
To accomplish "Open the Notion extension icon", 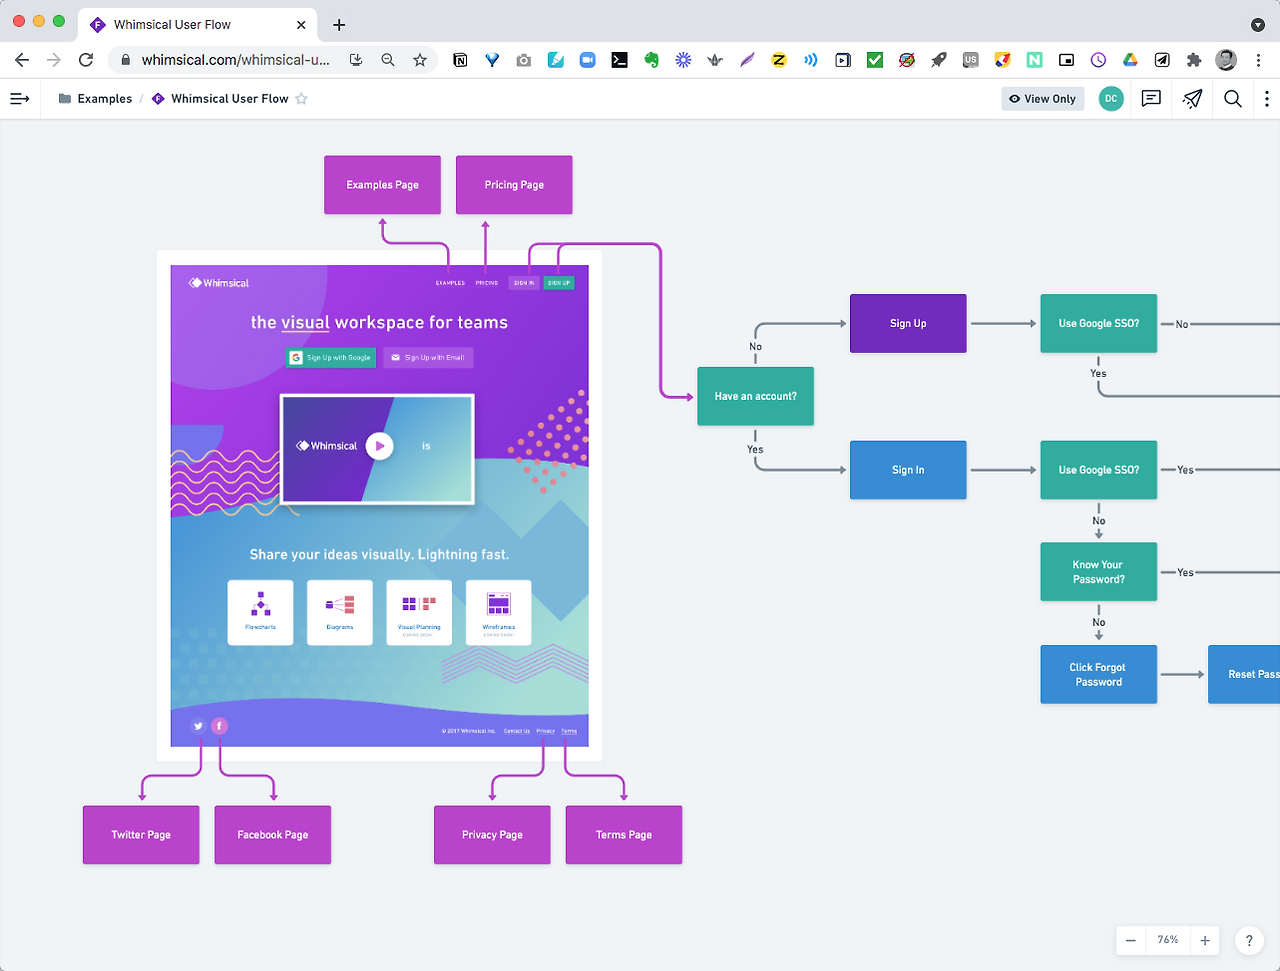I will tap(460, 60).
